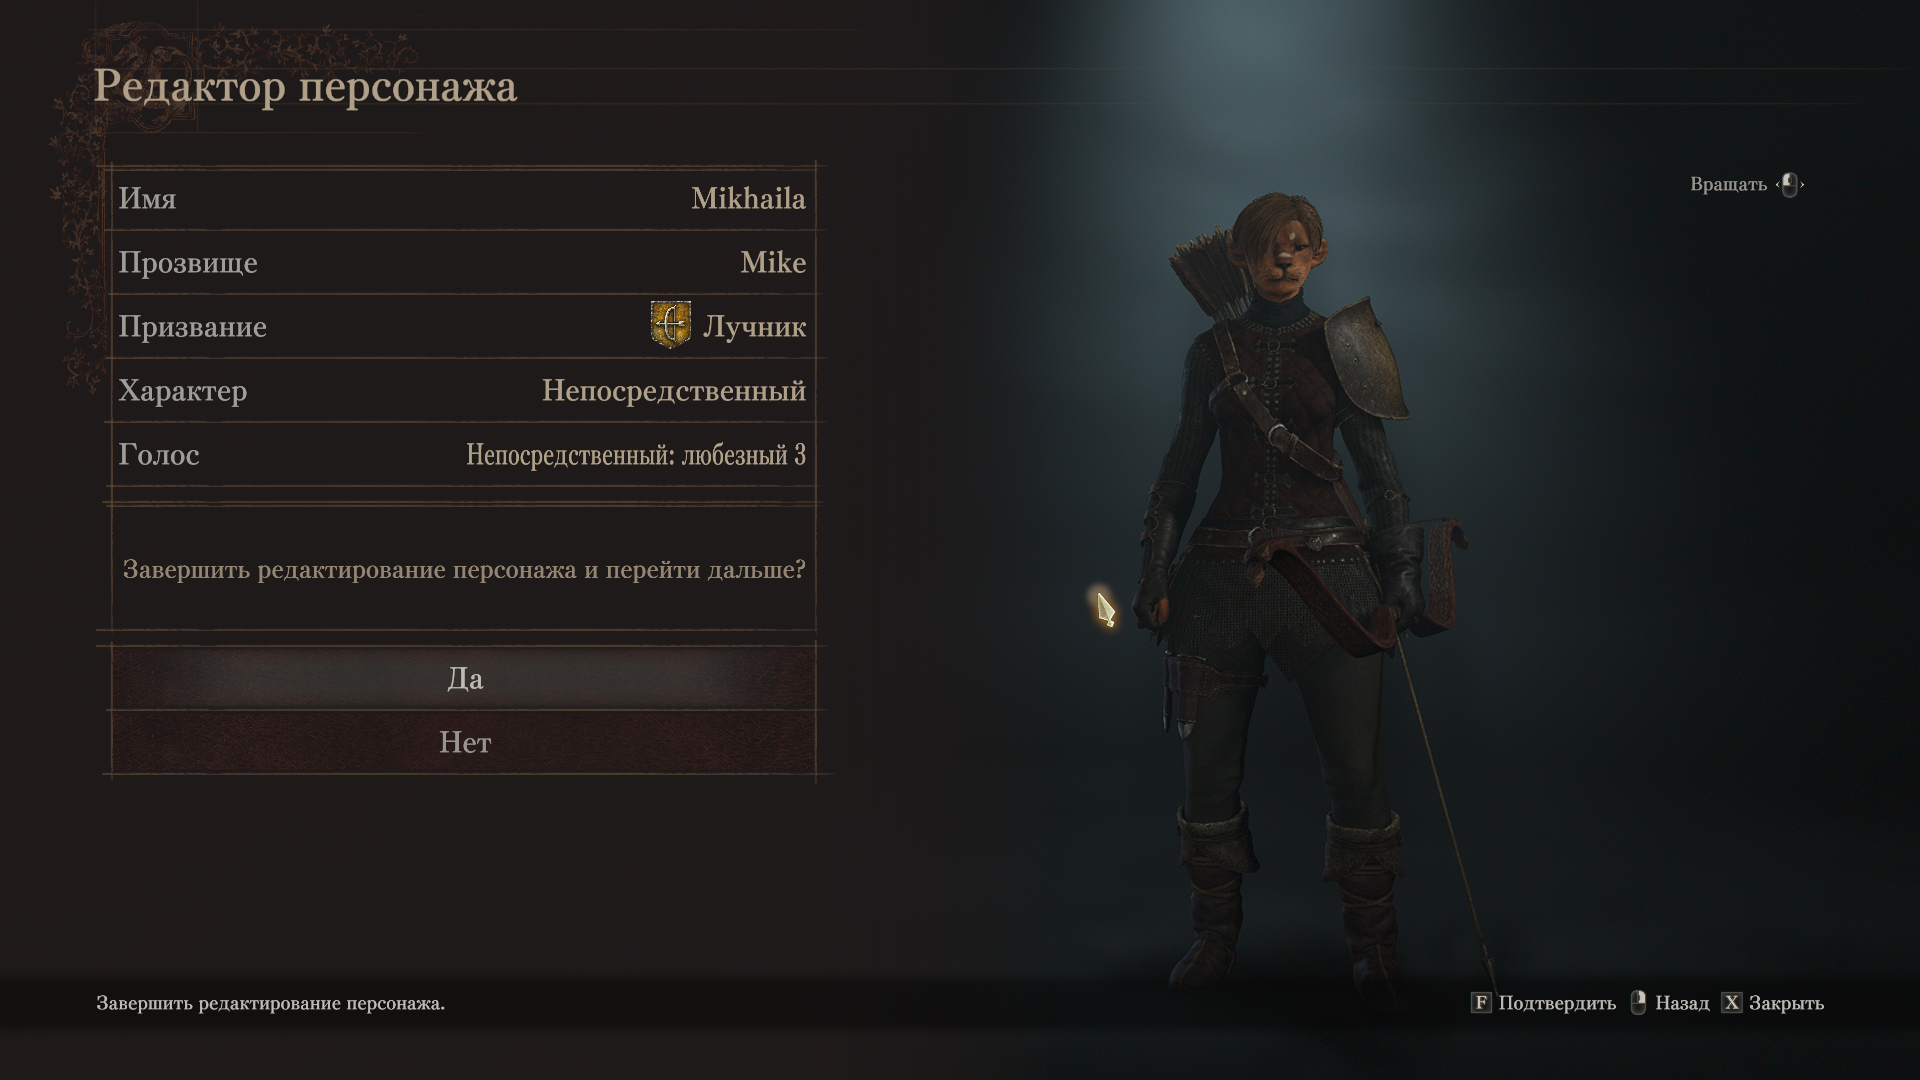Click the X key close icon
The height and width of the screenshot is (1080, 1920).
[1732, 1002]
